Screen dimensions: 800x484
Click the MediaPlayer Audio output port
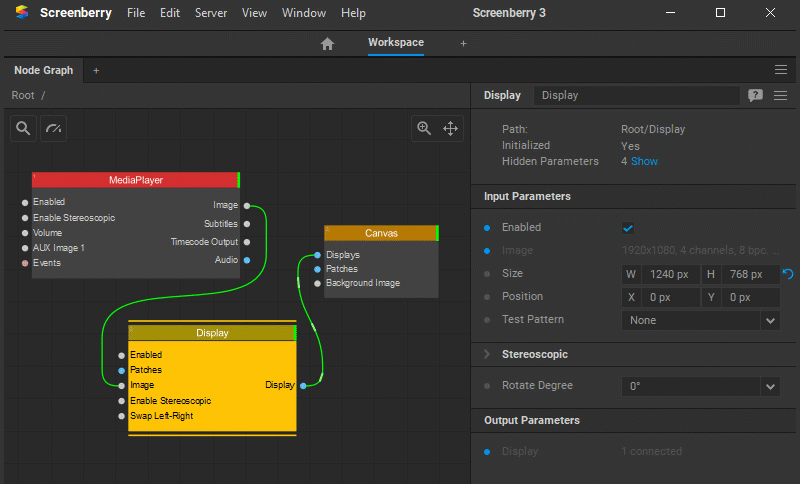pyautogui.click(x=247, y=260)
